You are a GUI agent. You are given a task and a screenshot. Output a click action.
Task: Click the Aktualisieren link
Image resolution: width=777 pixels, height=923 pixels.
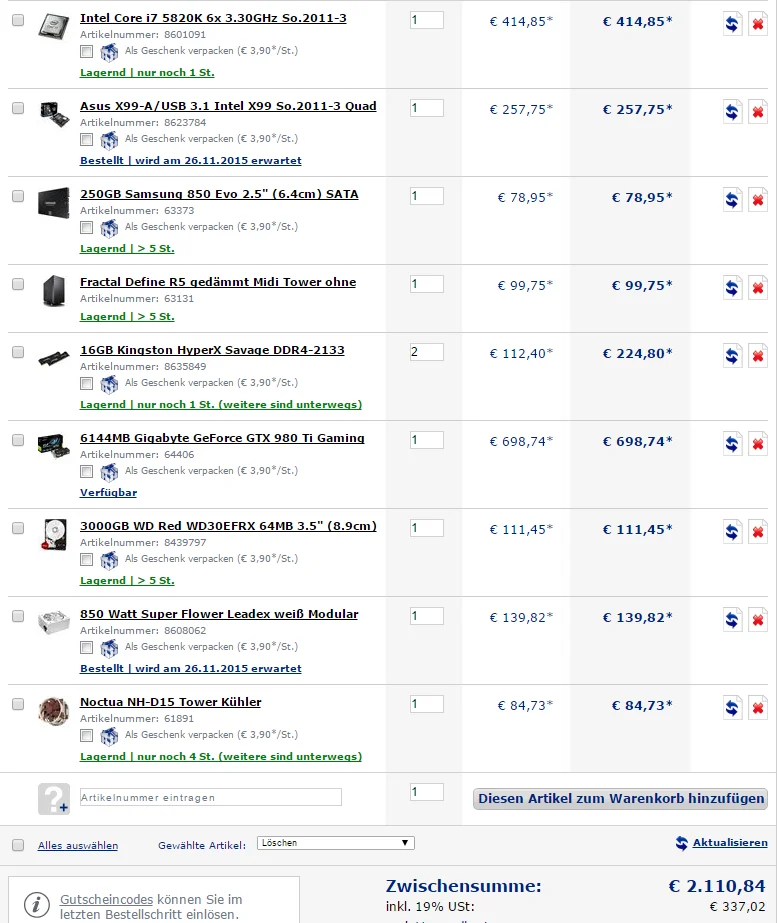(x=730, y=843)
